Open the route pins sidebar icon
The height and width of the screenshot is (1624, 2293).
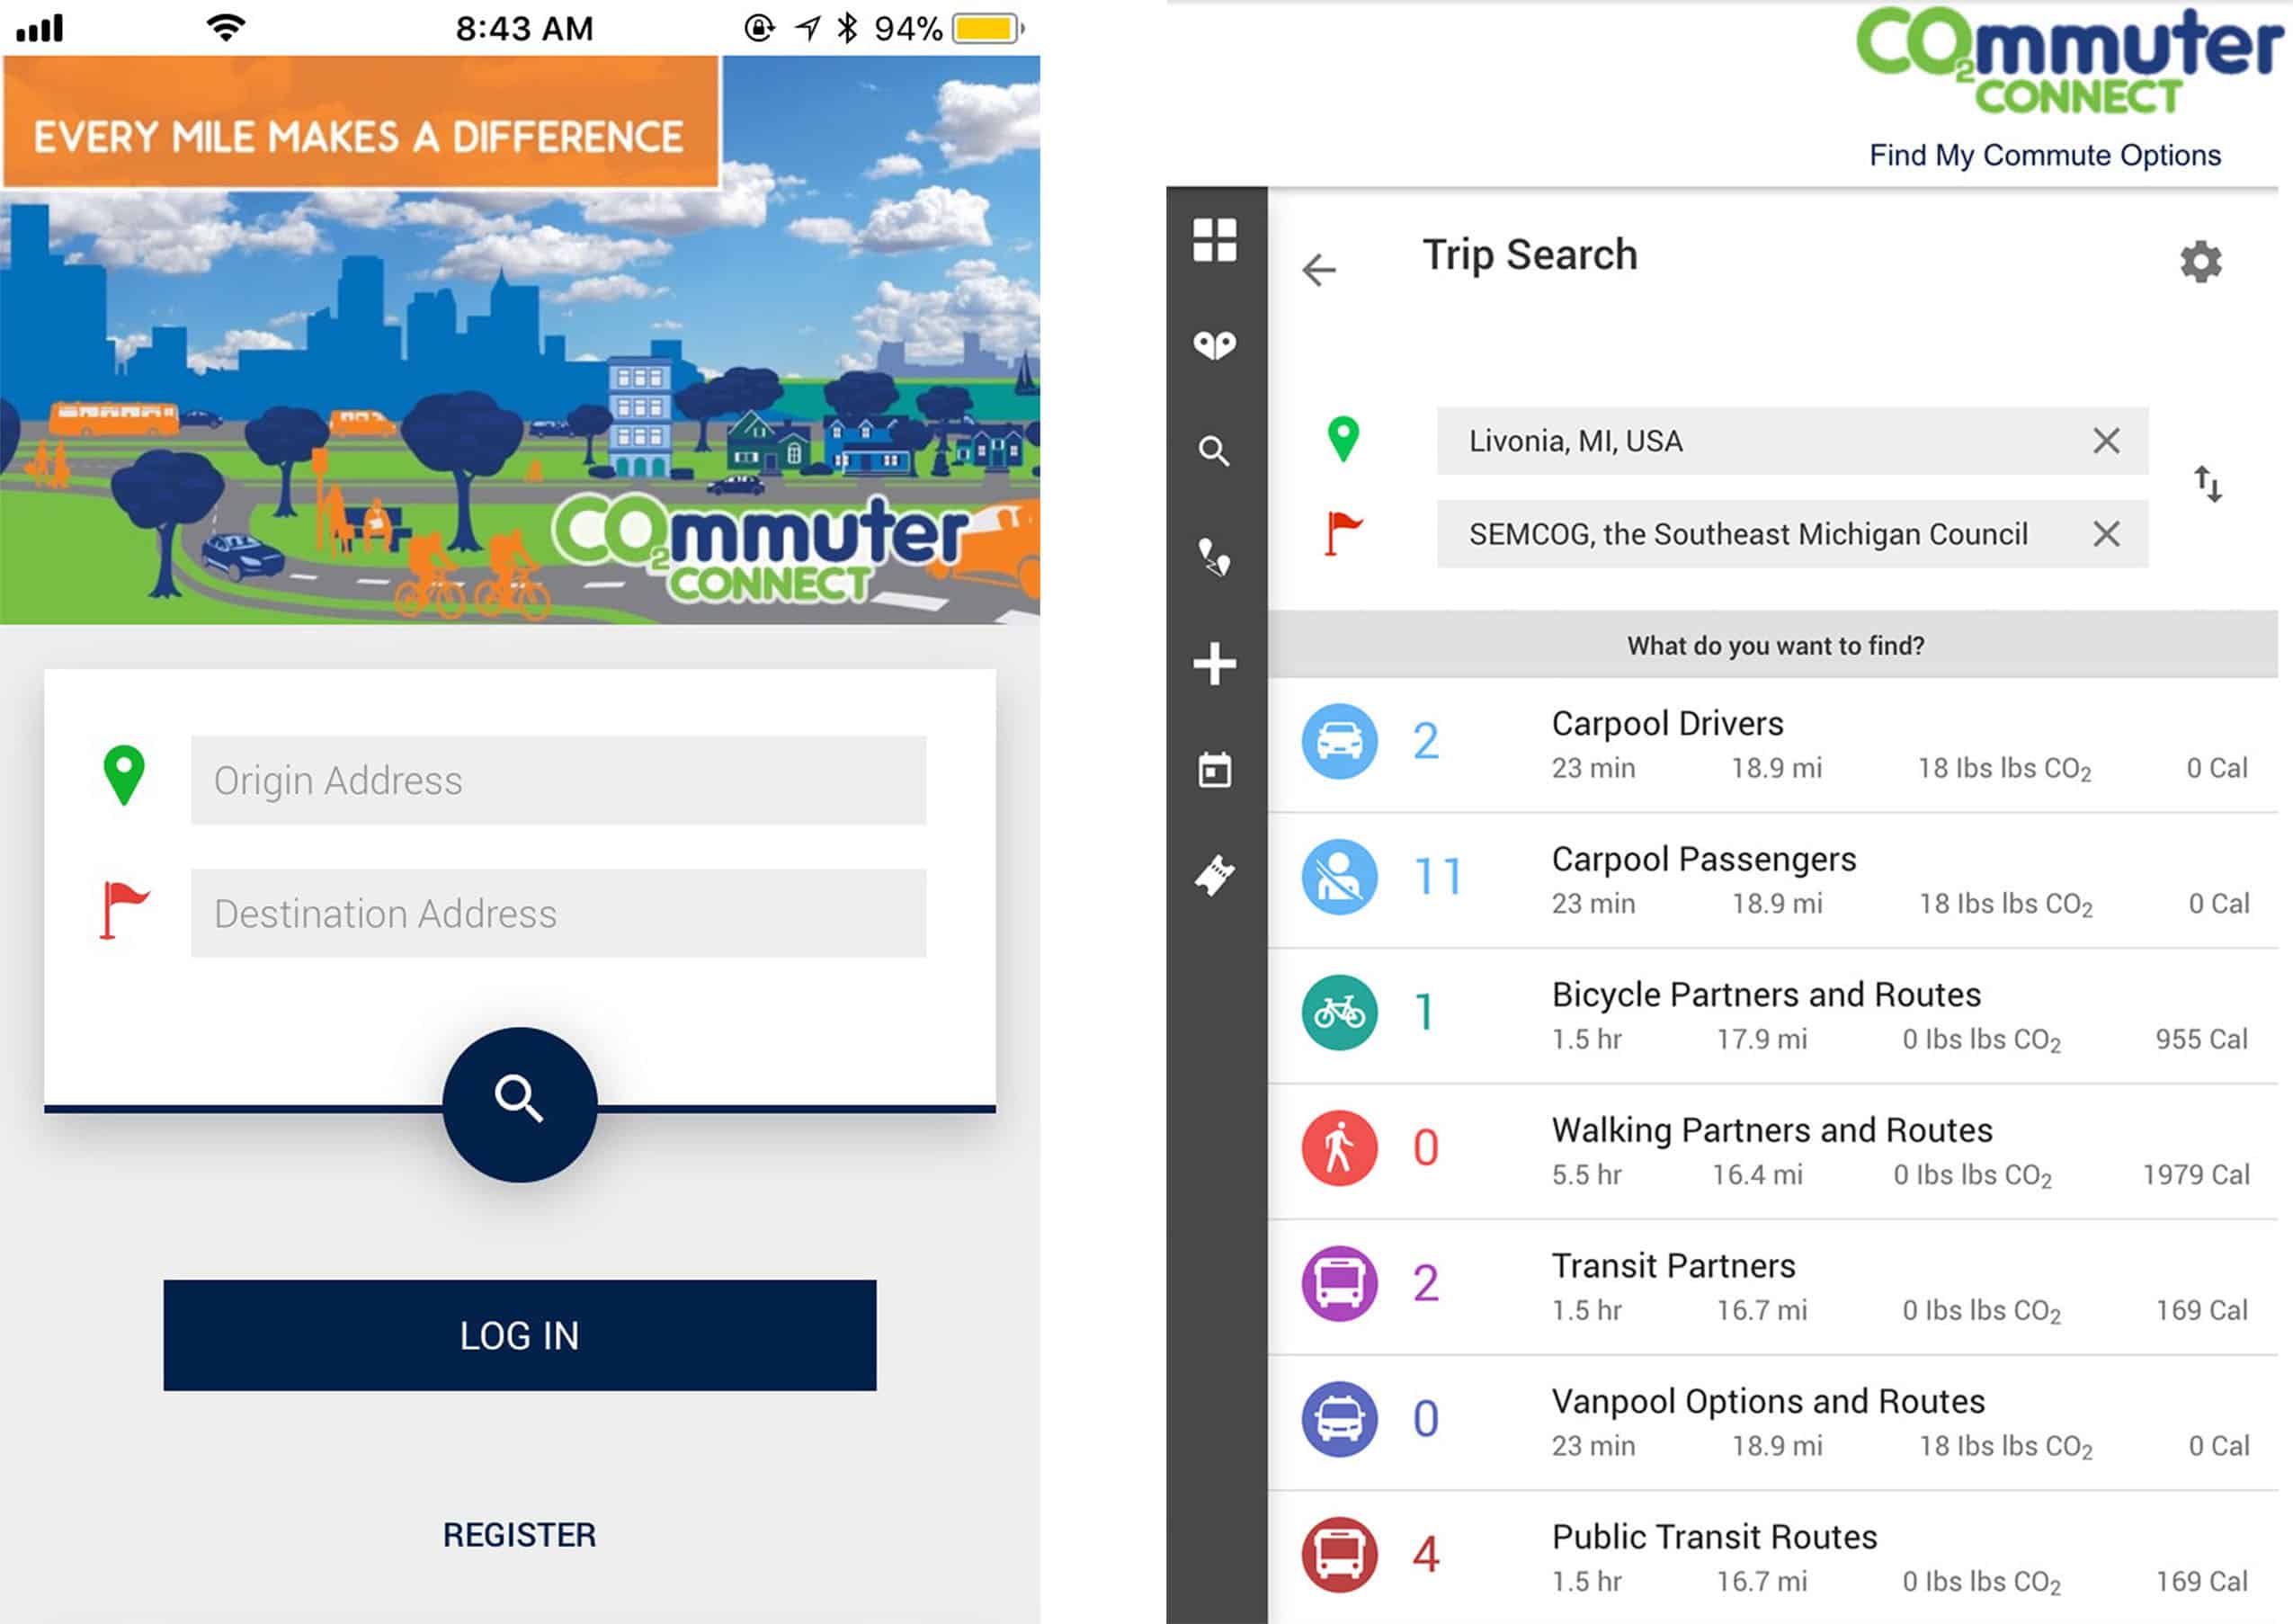[x=1214, y=557]
